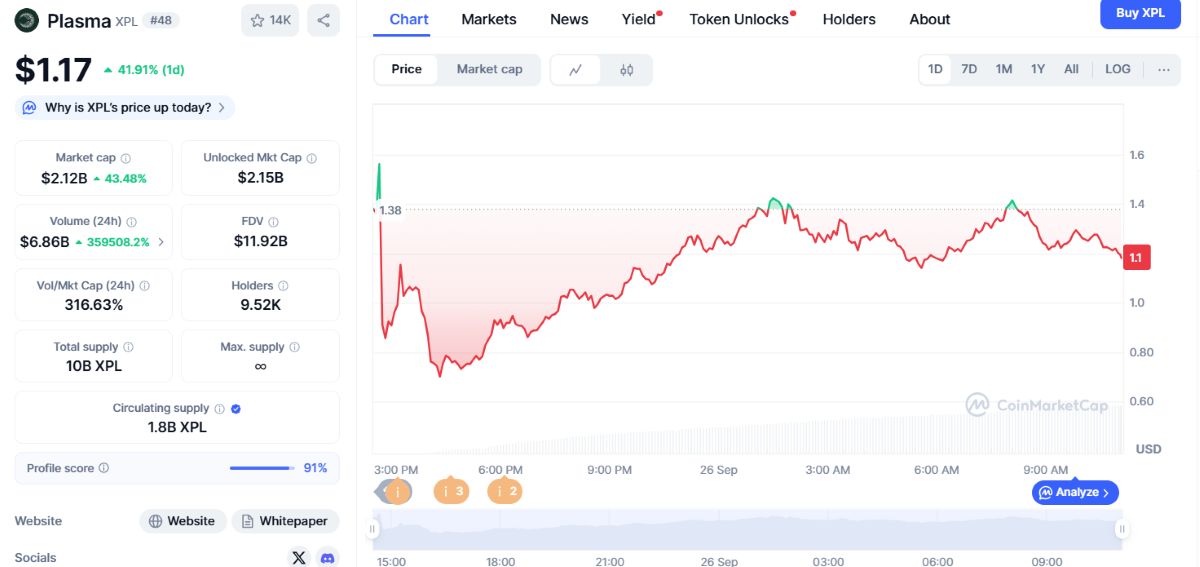This screenshot has width=1200, height=567.
Task: Click Max. supply info icon
Action: [x=295, y=347]
